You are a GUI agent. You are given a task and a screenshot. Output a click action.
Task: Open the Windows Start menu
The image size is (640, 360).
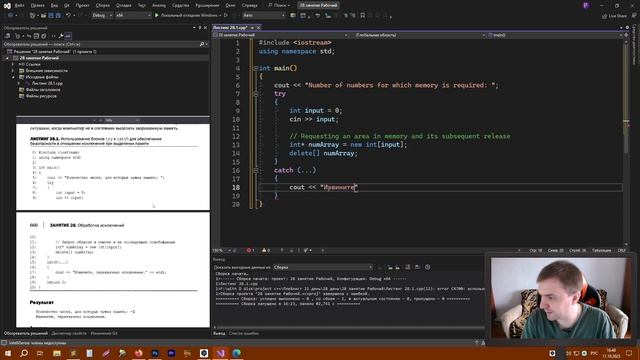click(8, 353)
